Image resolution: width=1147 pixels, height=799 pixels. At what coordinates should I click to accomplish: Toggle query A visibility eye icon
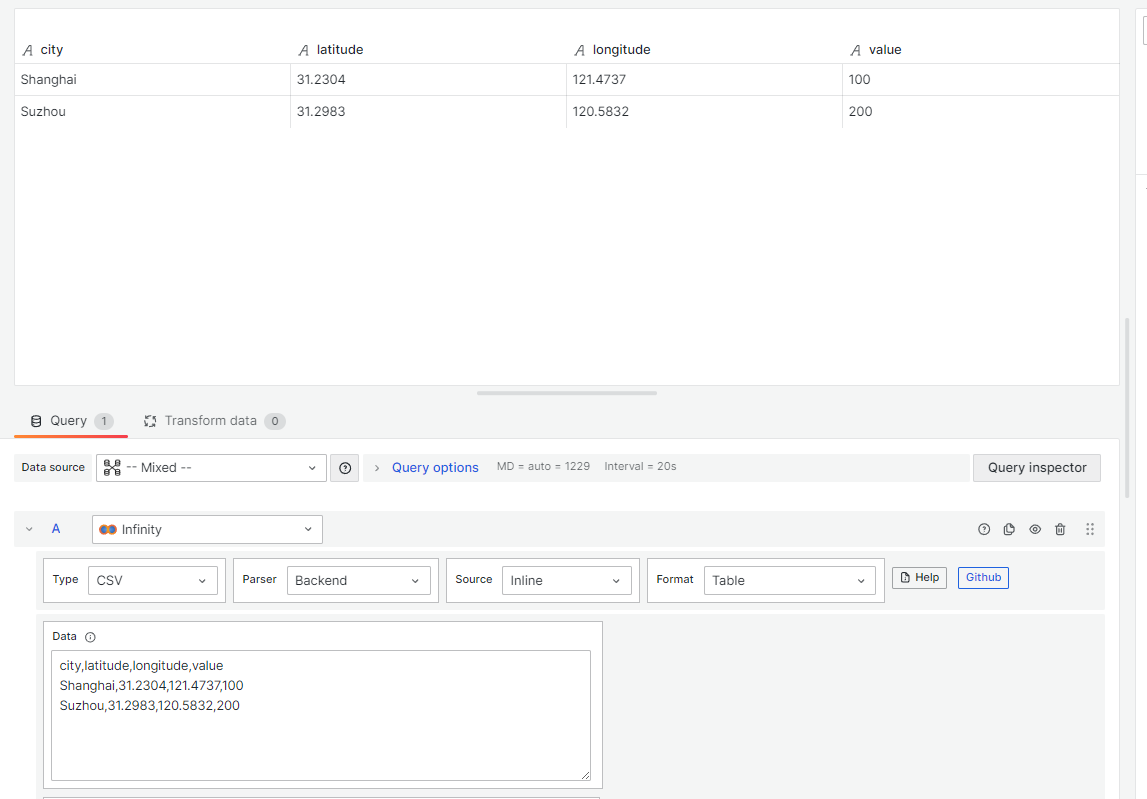pos(1035,529)
